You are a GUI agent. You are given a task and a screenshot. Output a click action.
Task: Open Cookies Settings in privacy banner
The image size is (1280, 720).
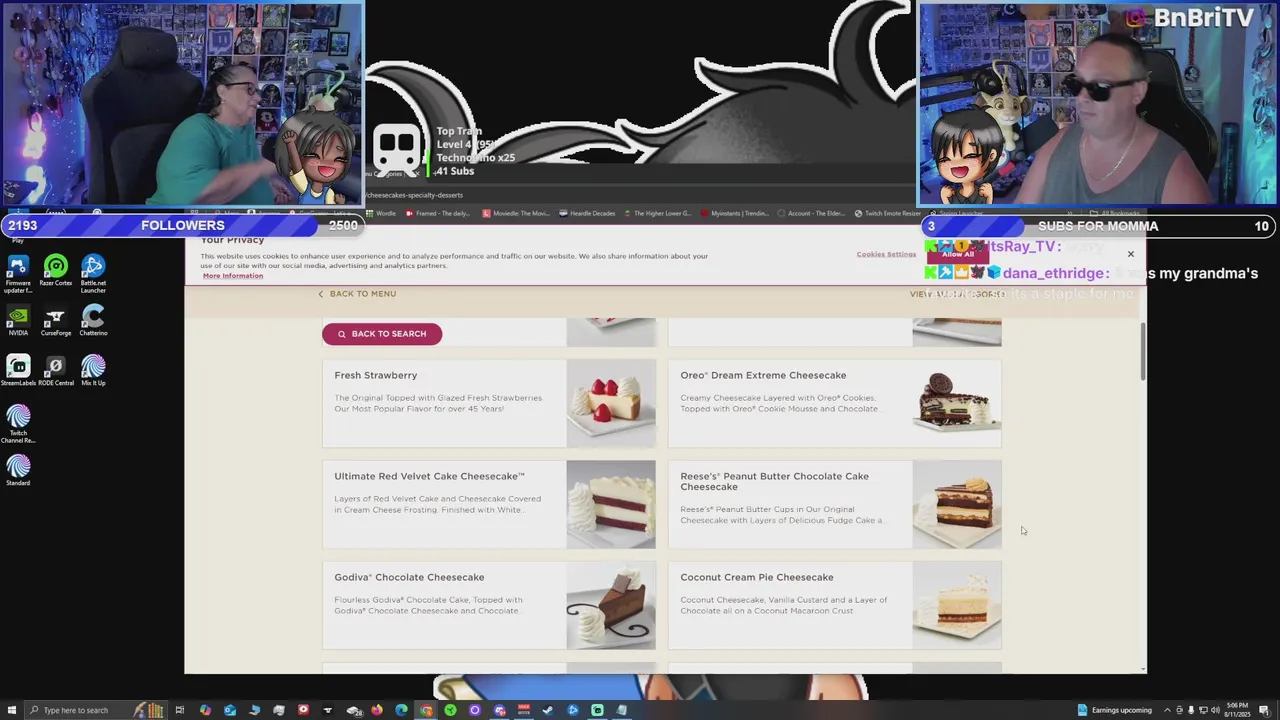coord(886,254)
